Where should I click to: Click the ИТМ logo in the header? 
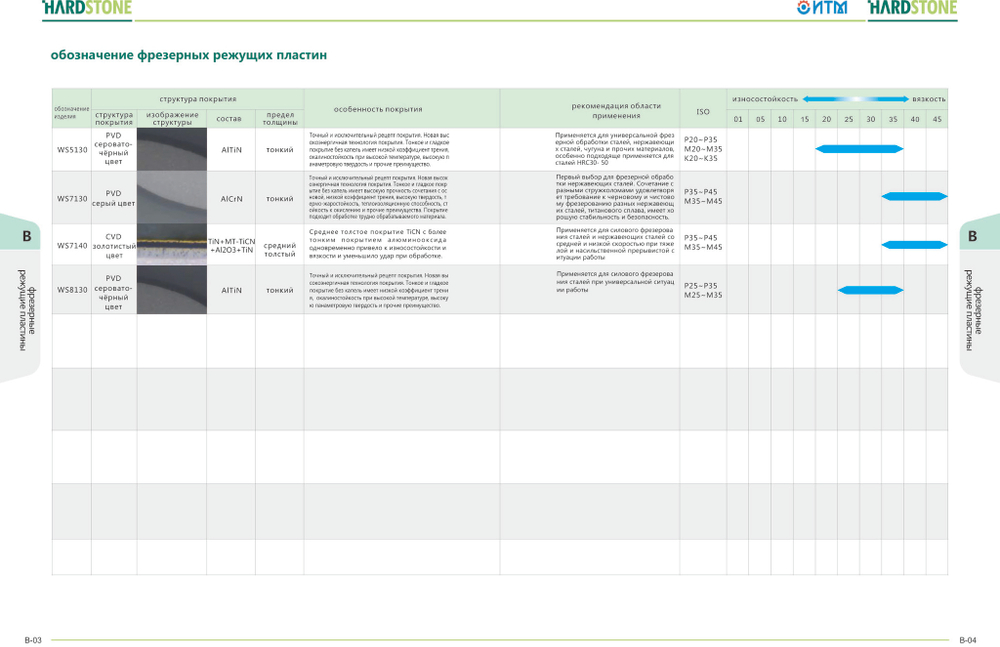[822, 9]
